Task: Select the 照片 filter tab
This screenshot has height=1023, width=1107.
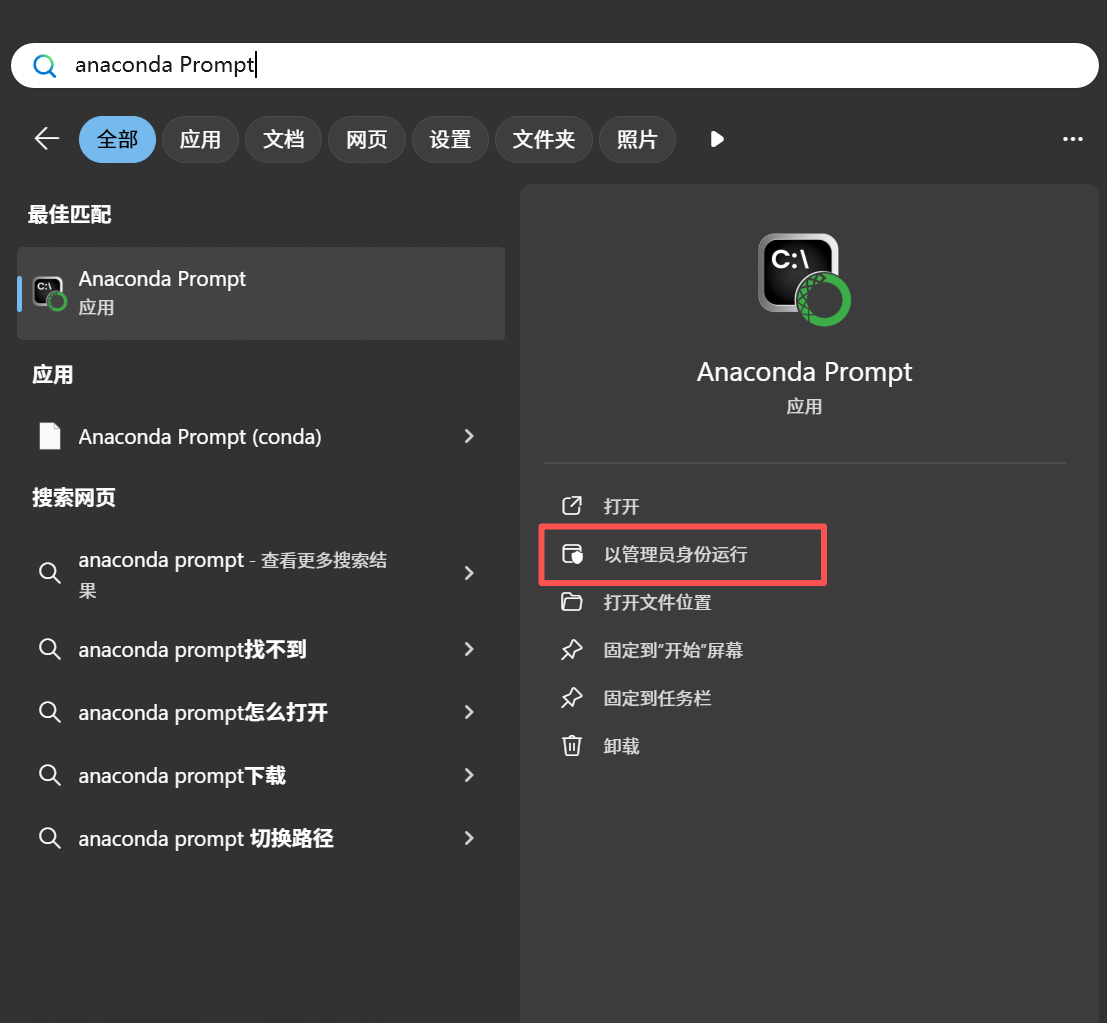Action: coord(638,139)
